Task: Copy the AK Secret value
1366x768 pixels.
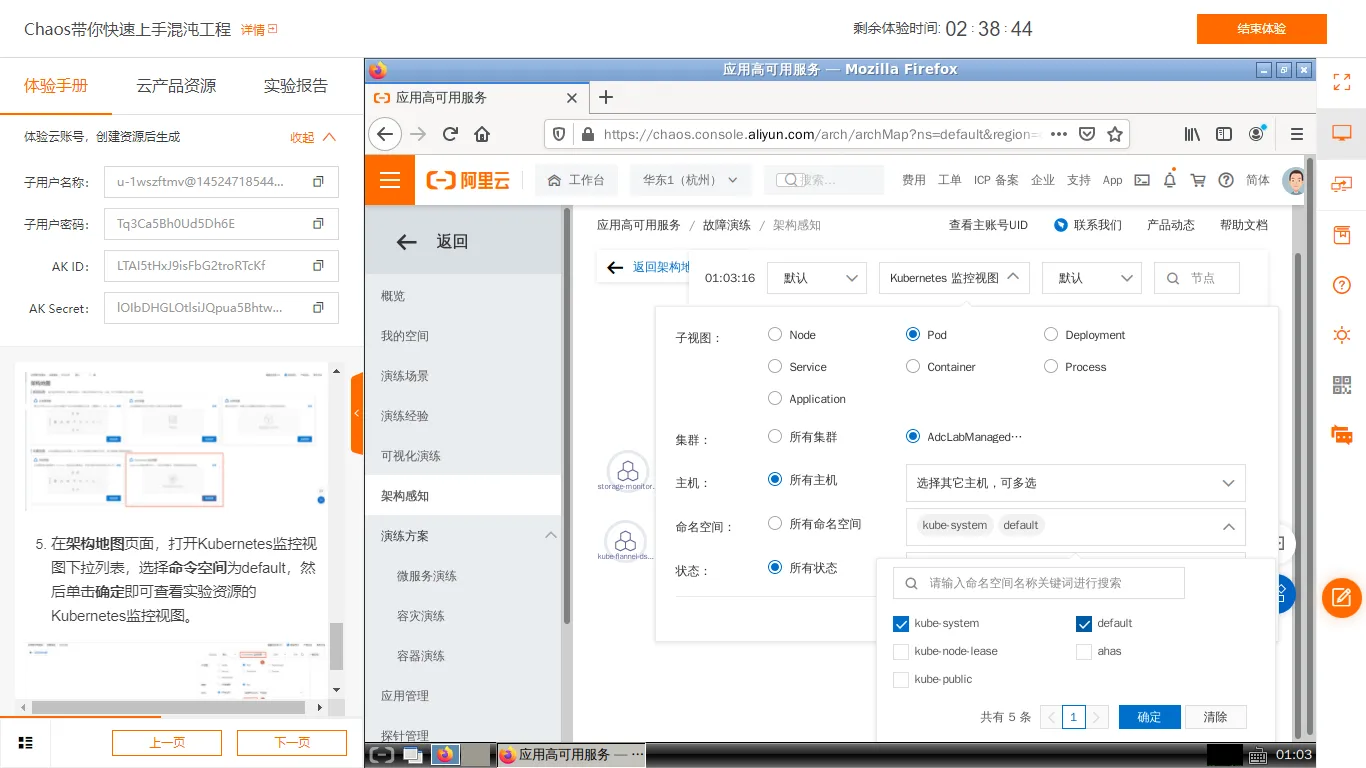Action: [x=318, y=308]
